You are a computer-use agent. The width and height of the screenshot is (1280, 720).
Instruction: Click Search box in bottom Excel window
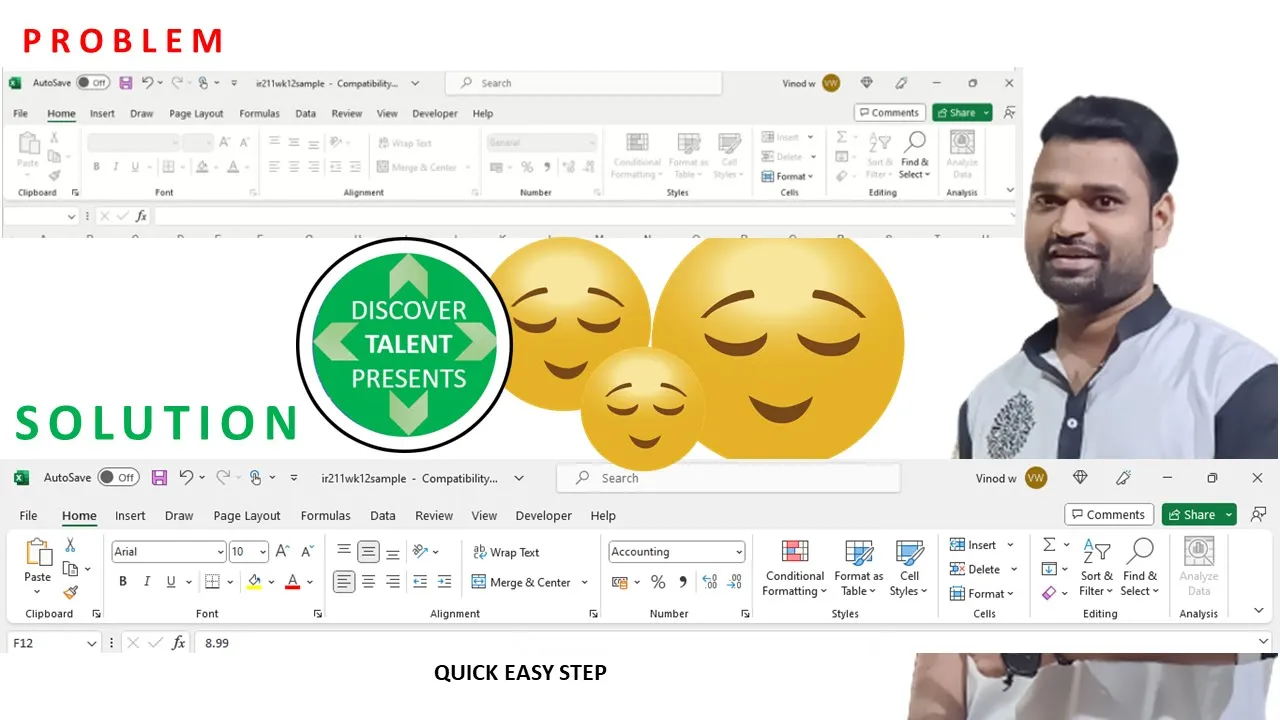[728, 478]
